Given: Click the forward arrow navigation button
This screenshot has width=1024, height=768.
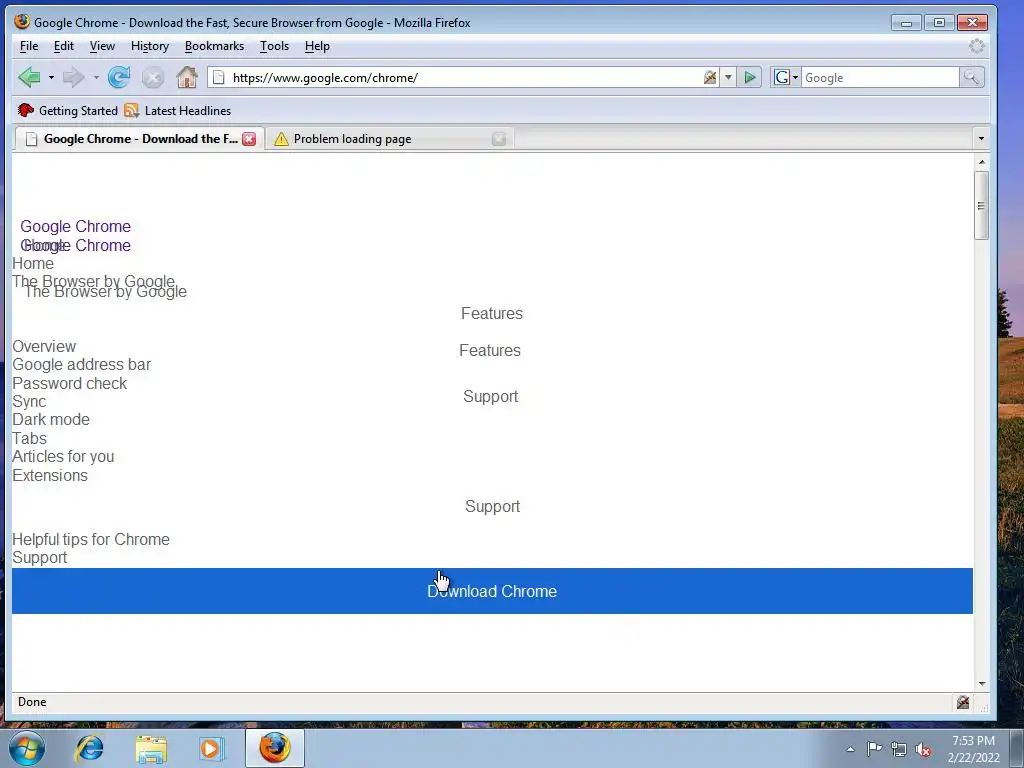Looking at the screenshot, I should [73, 77].
